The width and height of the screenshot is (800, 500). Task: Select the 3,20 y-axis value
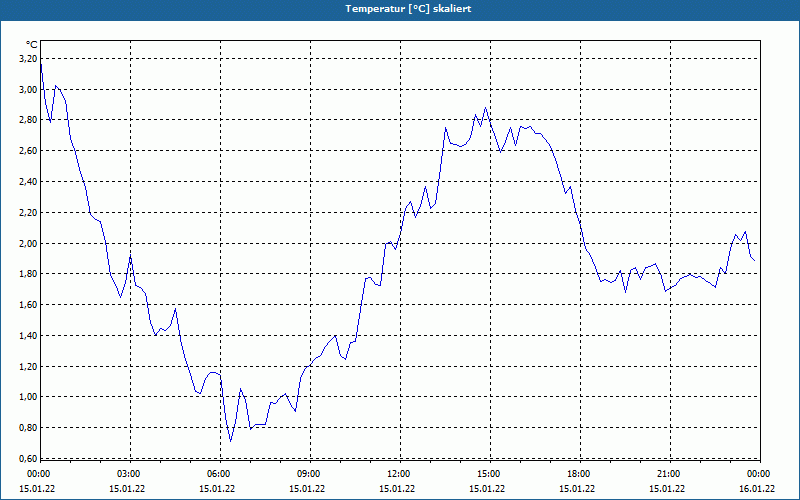[28, 59]
